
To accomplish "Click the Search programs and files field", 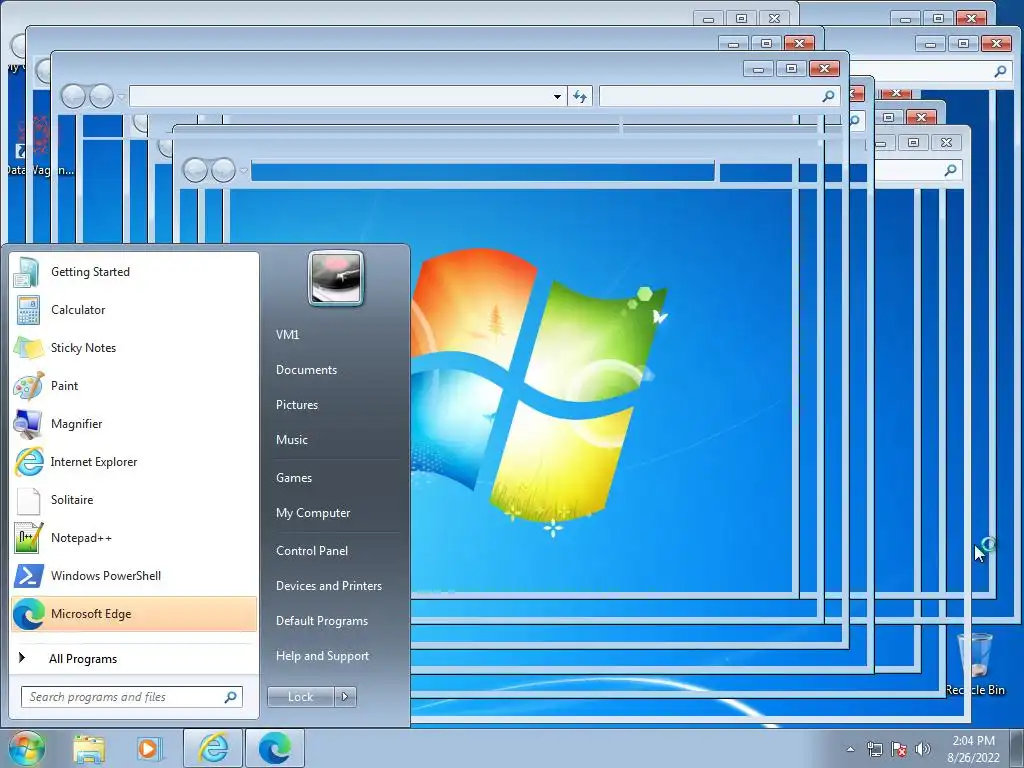I will point(131,697).
